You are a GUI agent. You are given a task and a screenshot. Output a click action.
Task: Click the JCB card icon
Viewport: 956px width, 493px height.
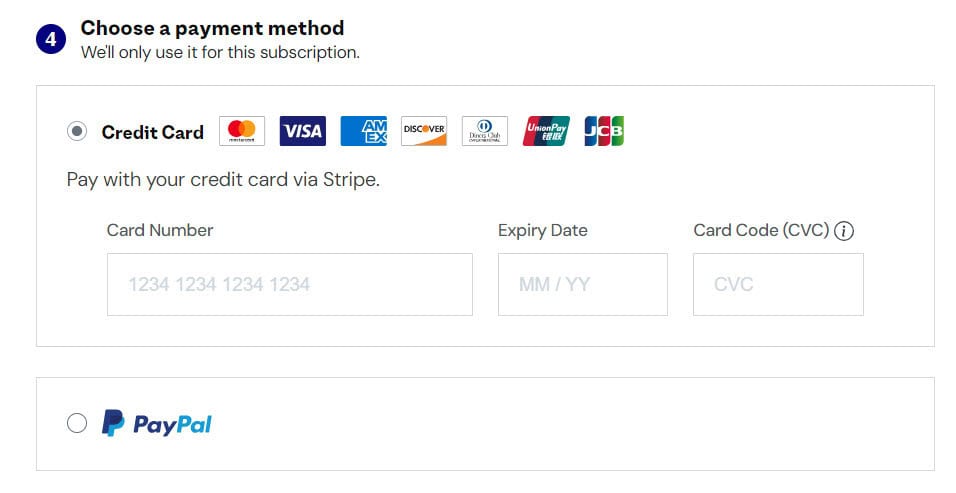(x=604, y=131)
